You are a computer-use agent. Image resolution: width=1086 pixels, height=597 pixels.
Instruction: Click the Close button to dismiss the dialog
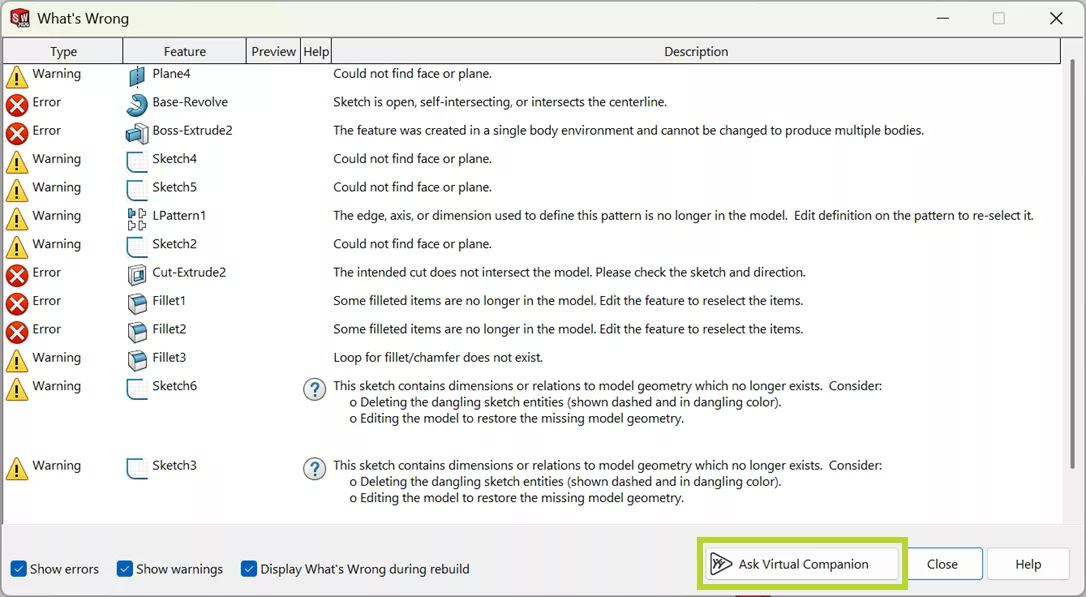tap(943, 563)
